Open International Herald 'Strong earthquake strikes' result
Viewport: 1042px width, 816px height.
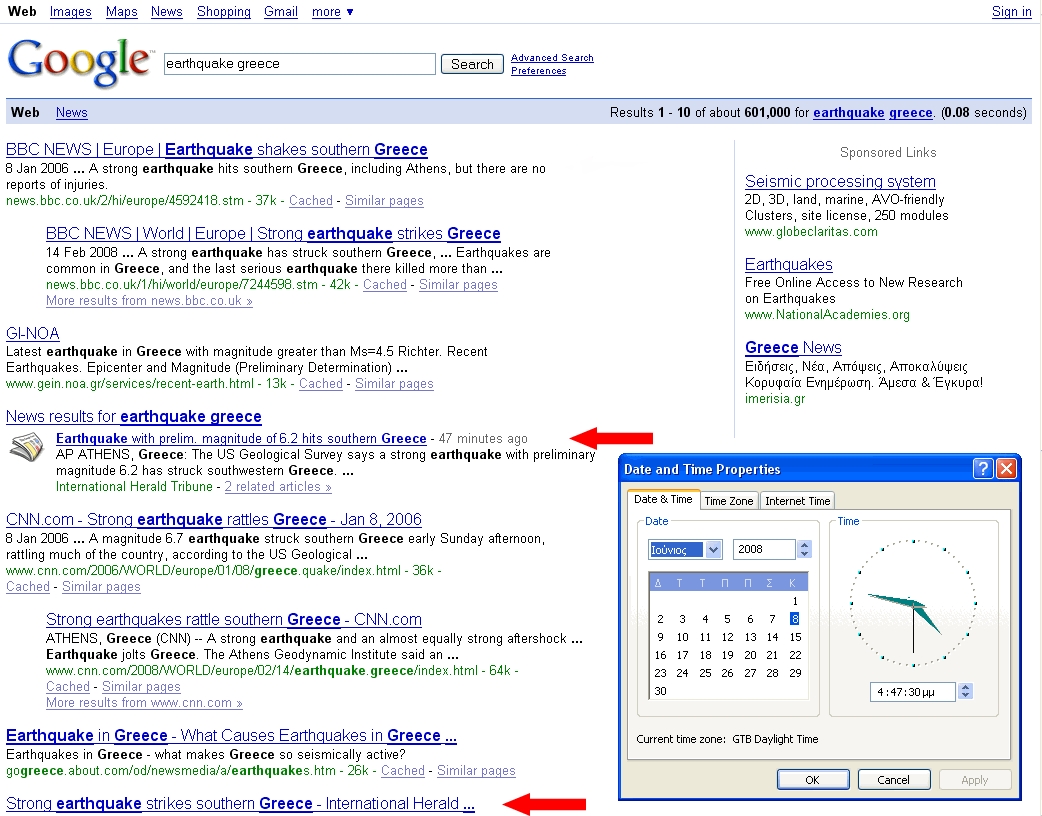coord(241,804)
